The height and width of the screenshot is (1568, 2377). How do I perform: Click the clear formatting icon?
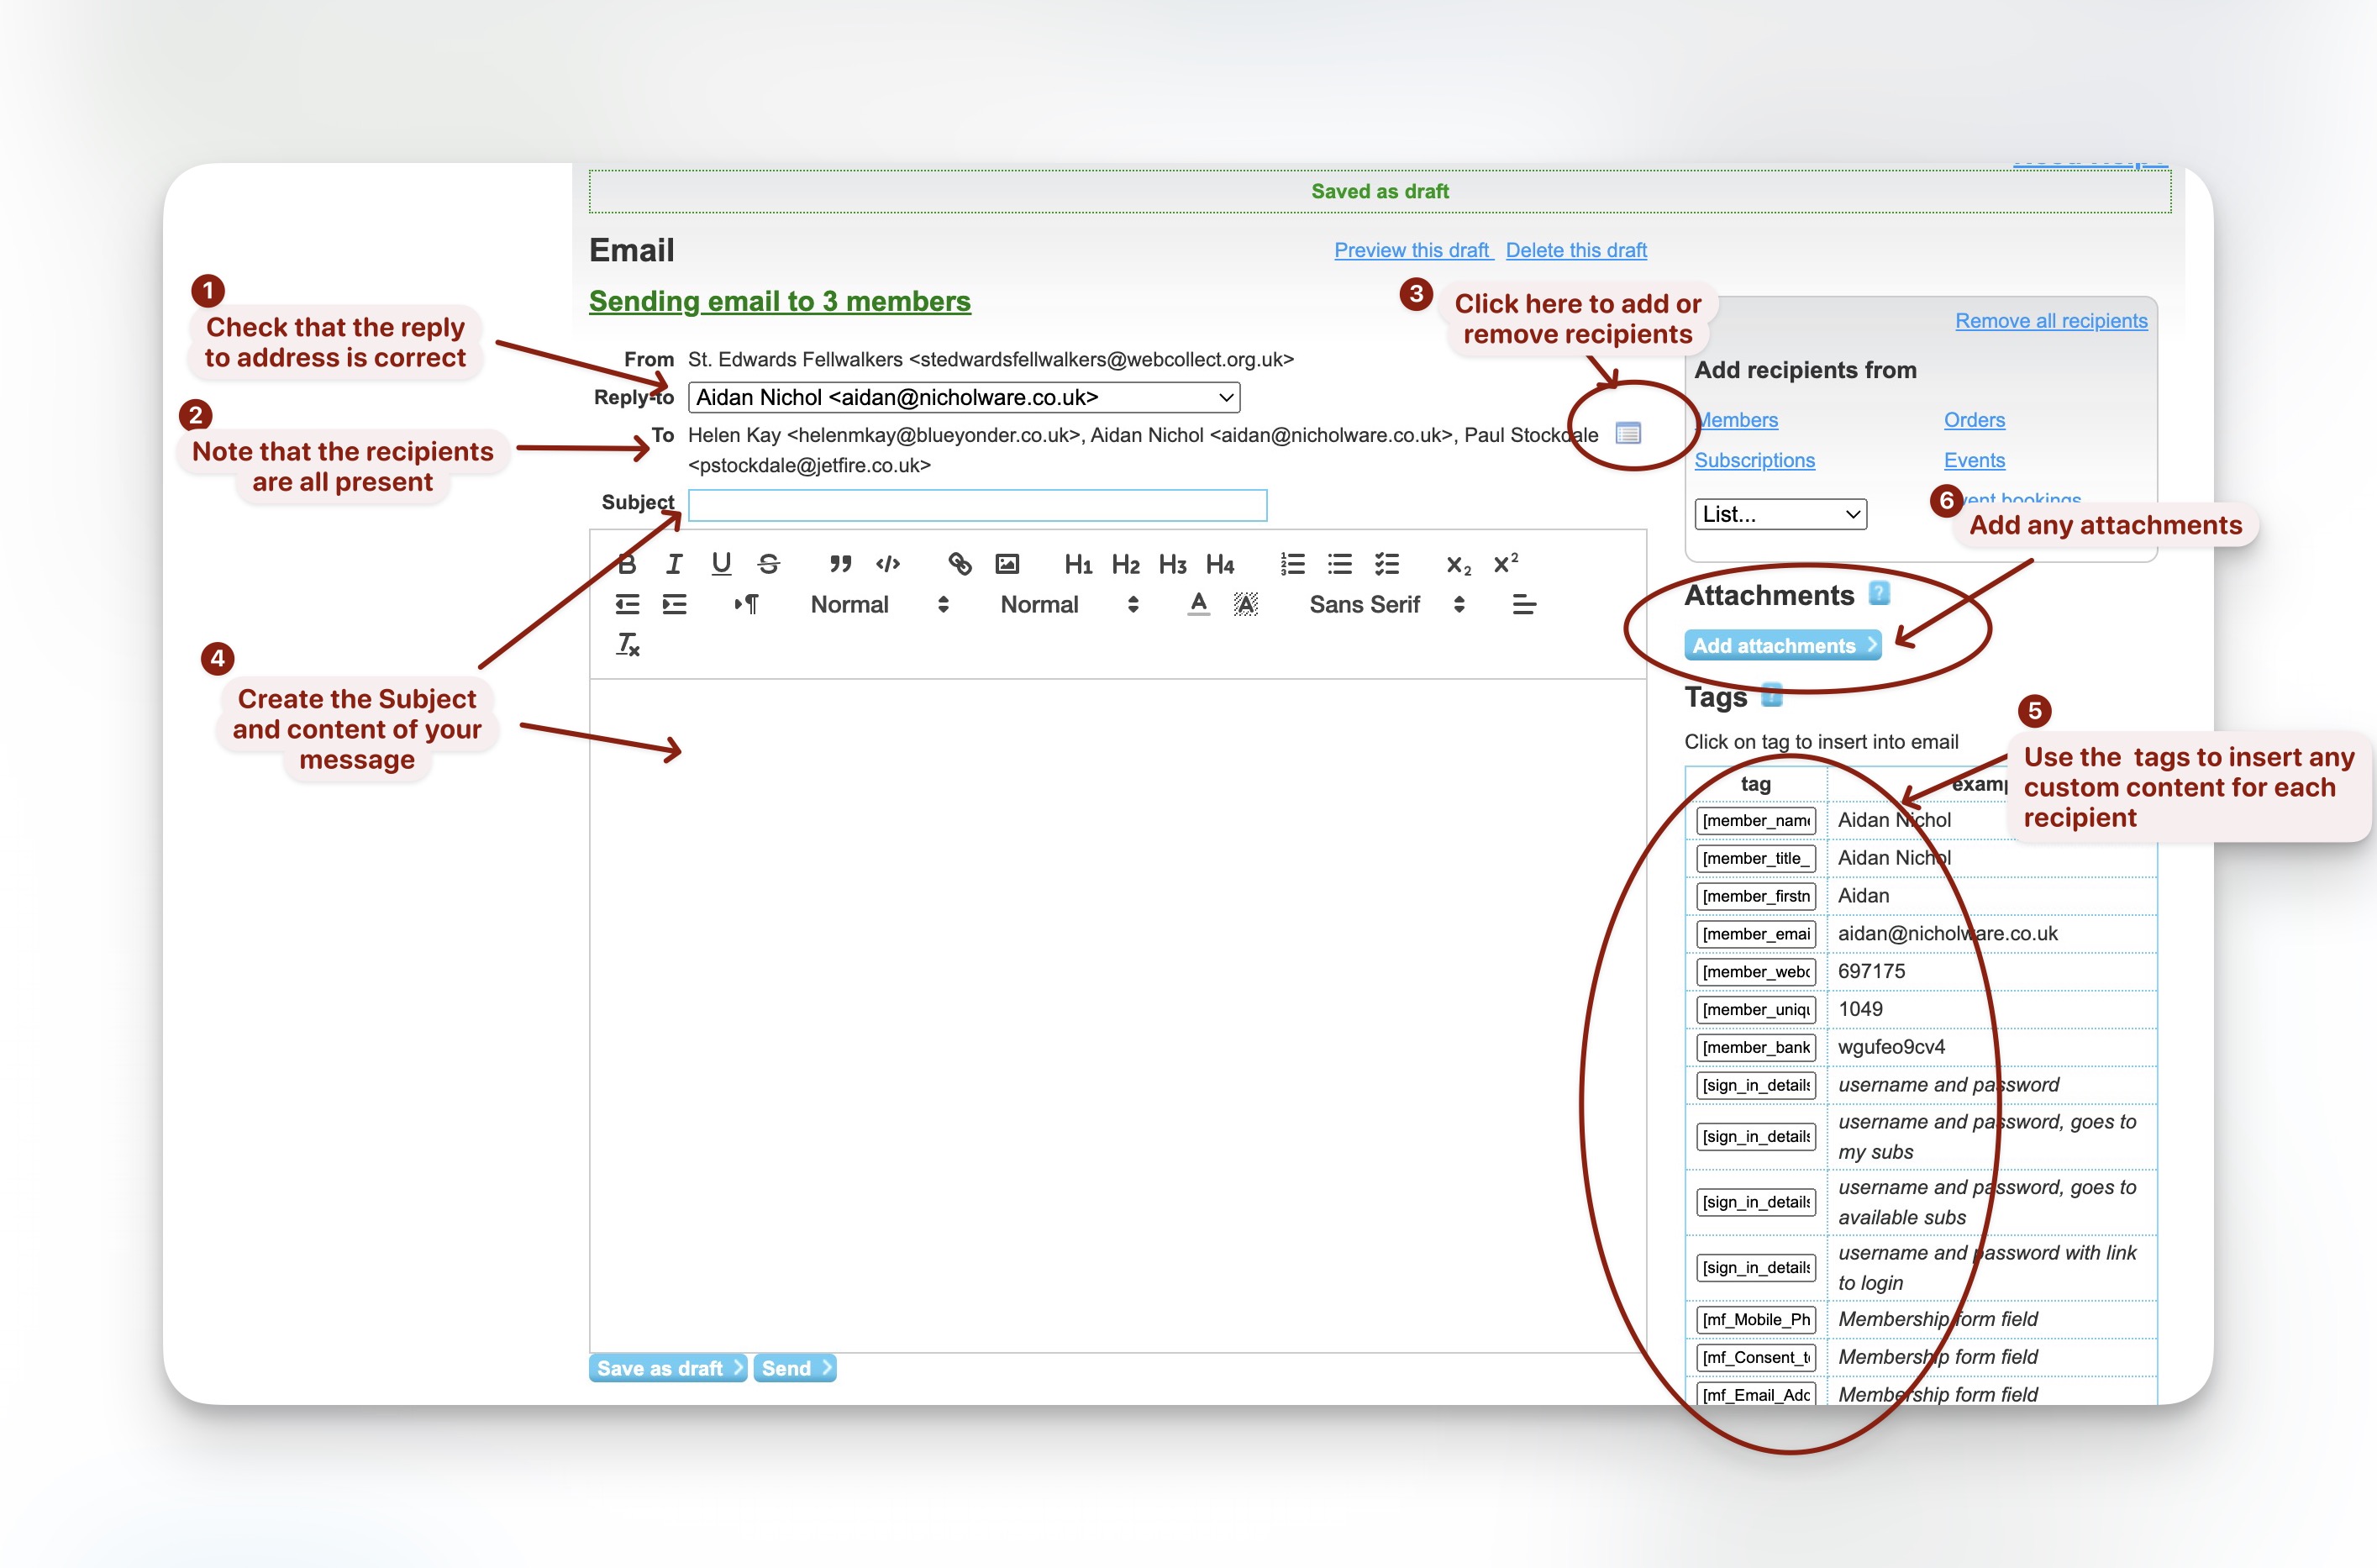[628, 645]
